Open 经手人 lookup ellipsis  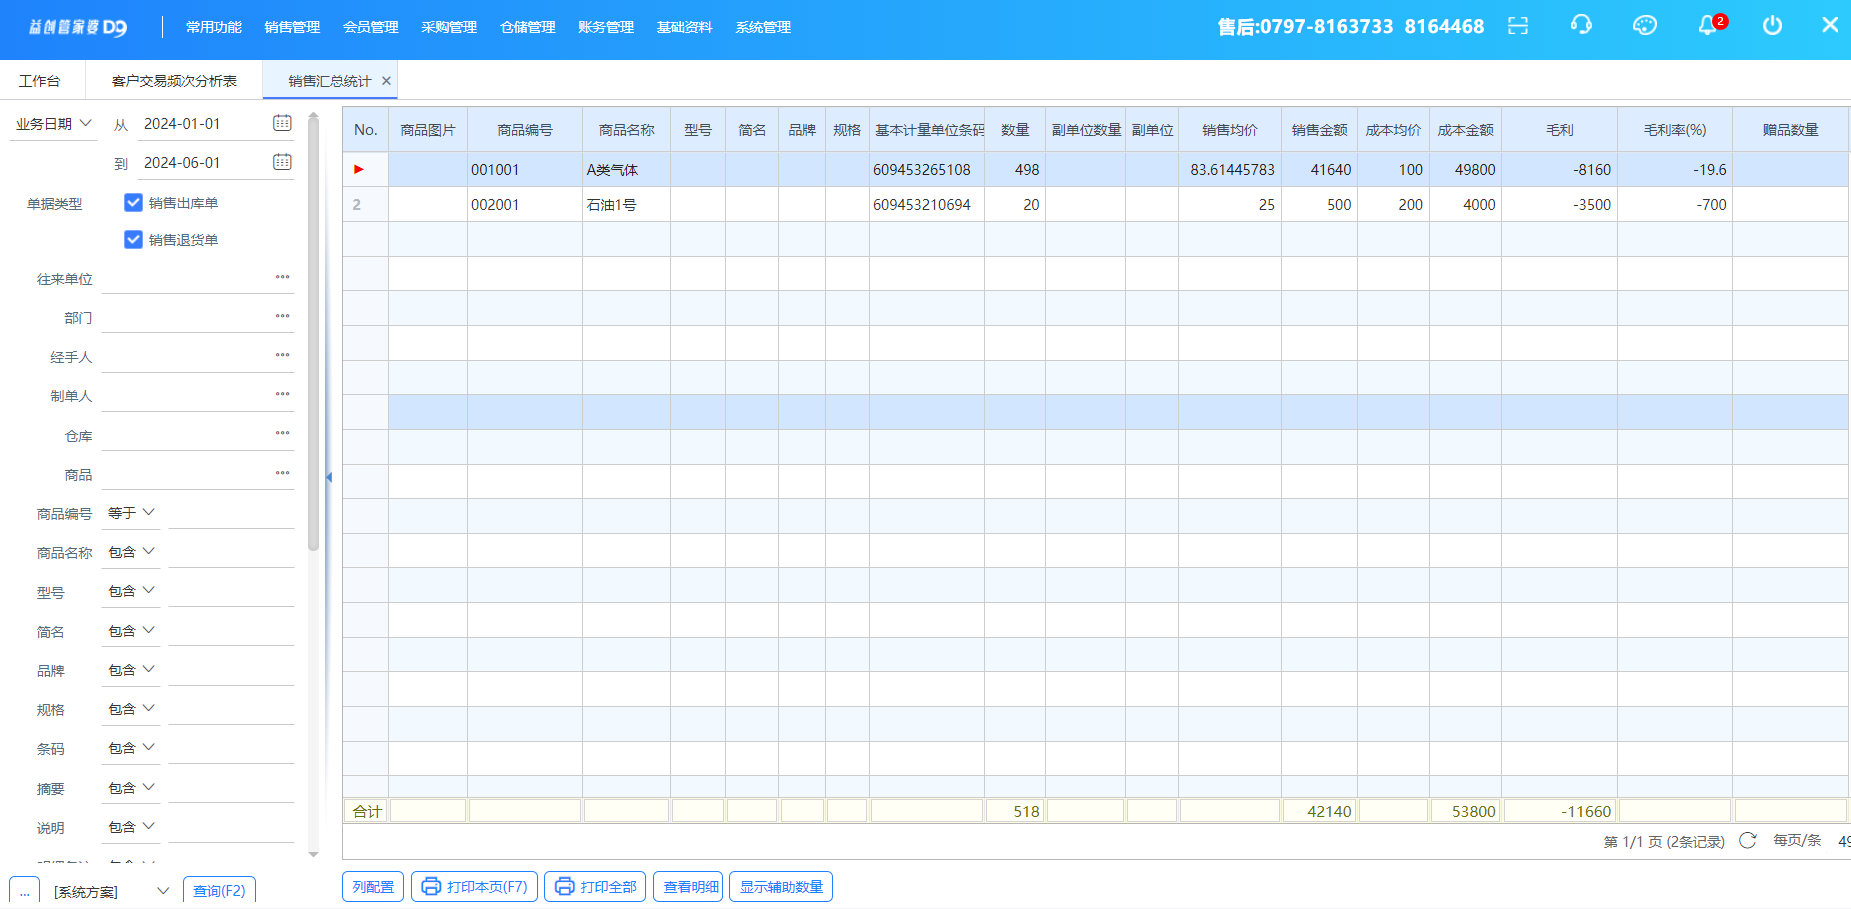(283, 355)
